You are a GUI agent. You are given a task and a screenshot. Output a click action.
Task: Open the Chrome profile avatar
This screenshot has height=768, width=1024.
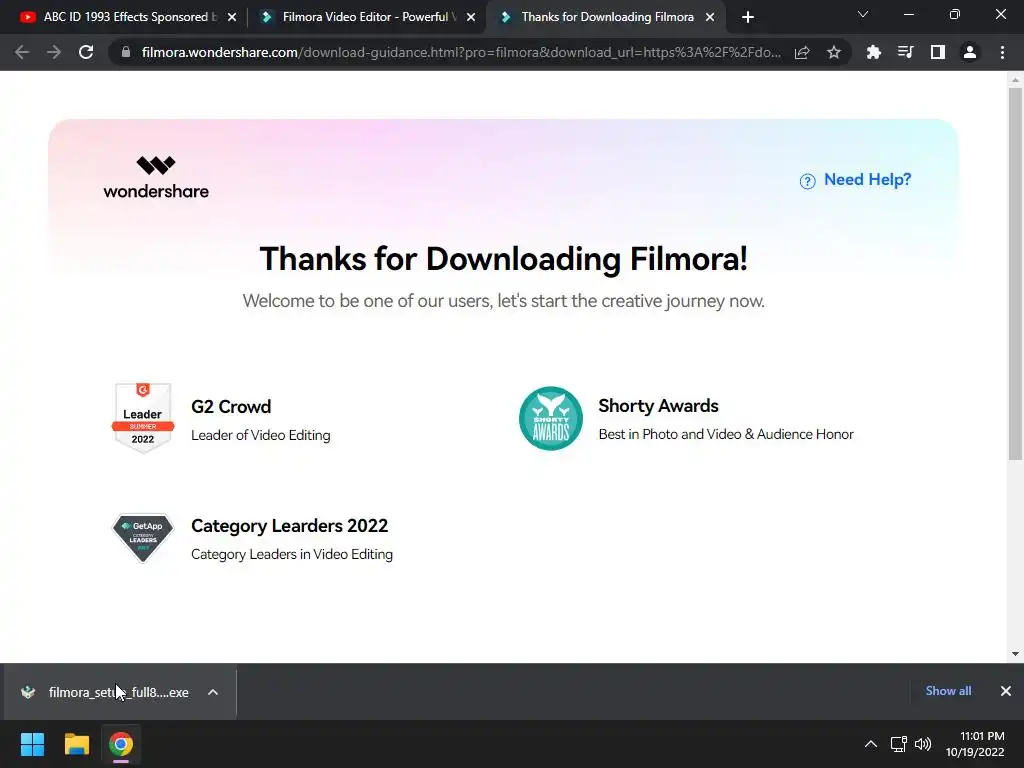970,52
